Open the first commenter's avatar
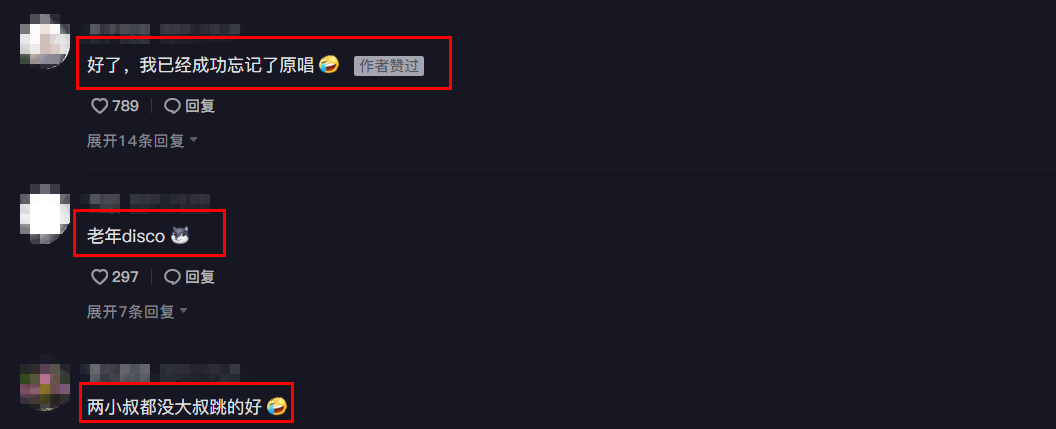This screenshot has height=429, width=1056. [45, 42]
